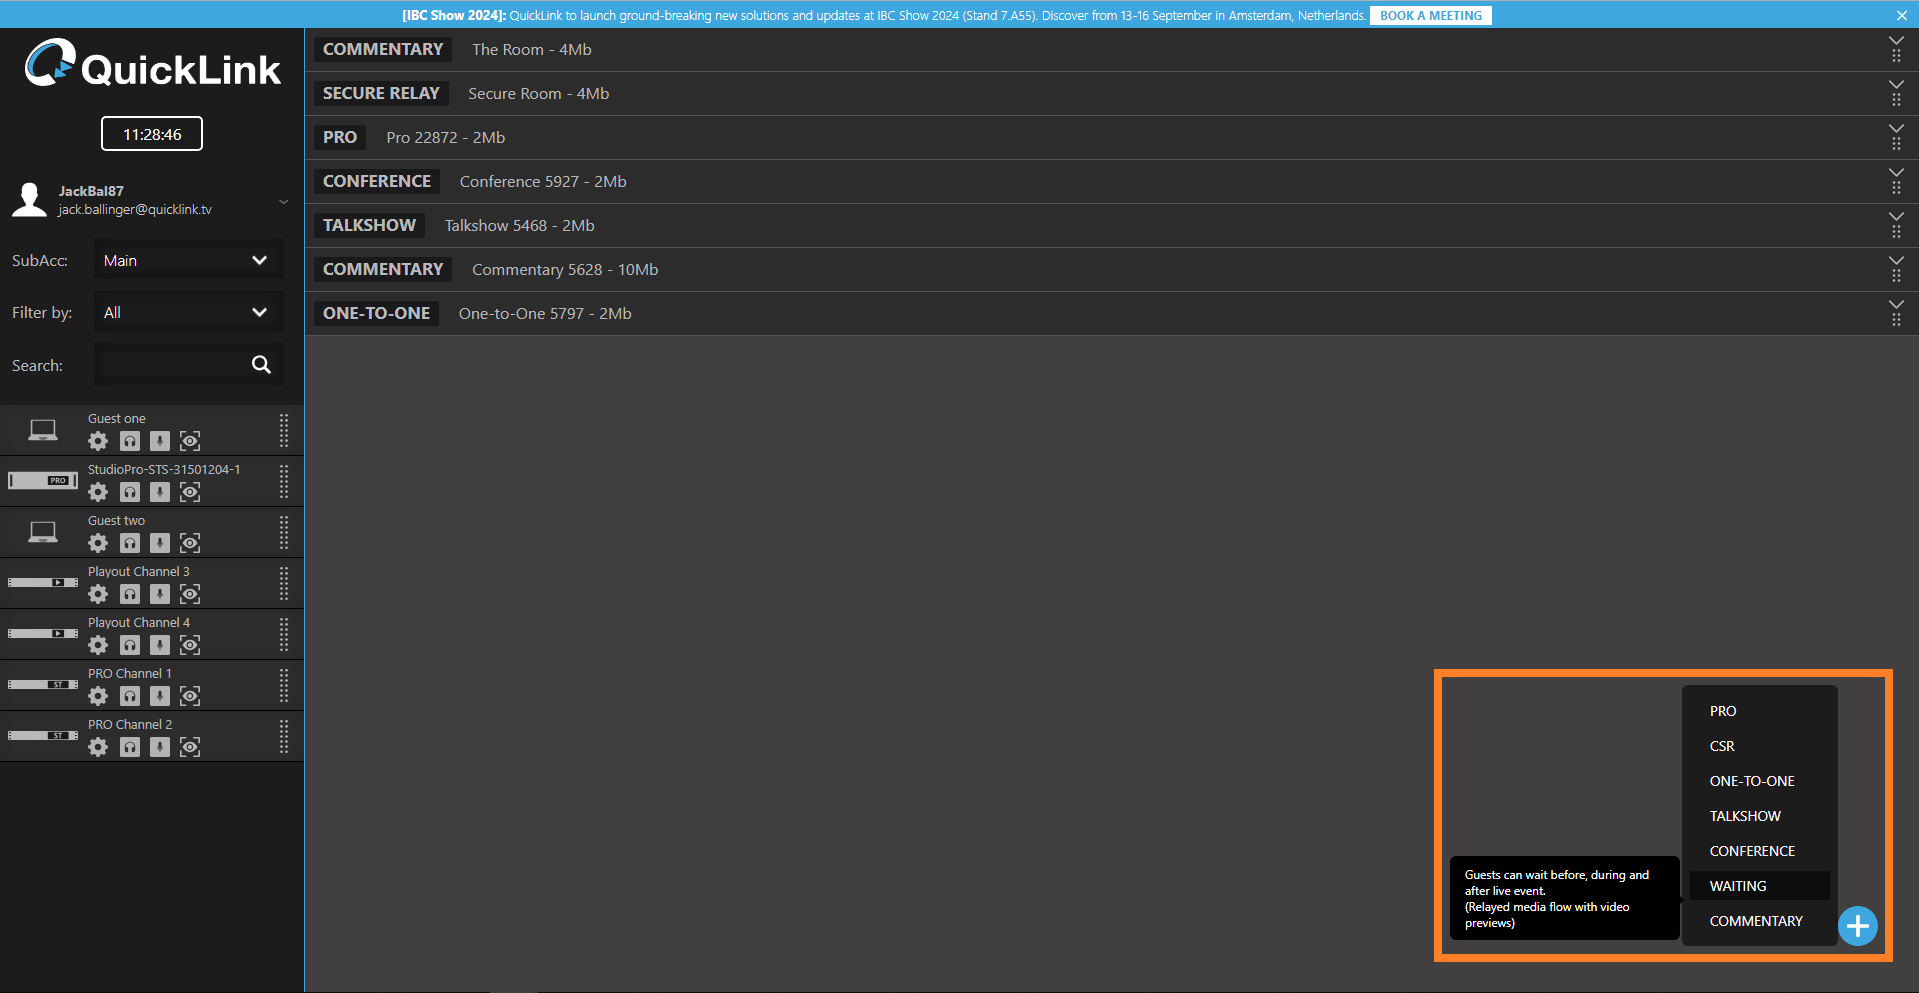
Task: Click the BOOK A MEETING button
Action: point(1430,16)
